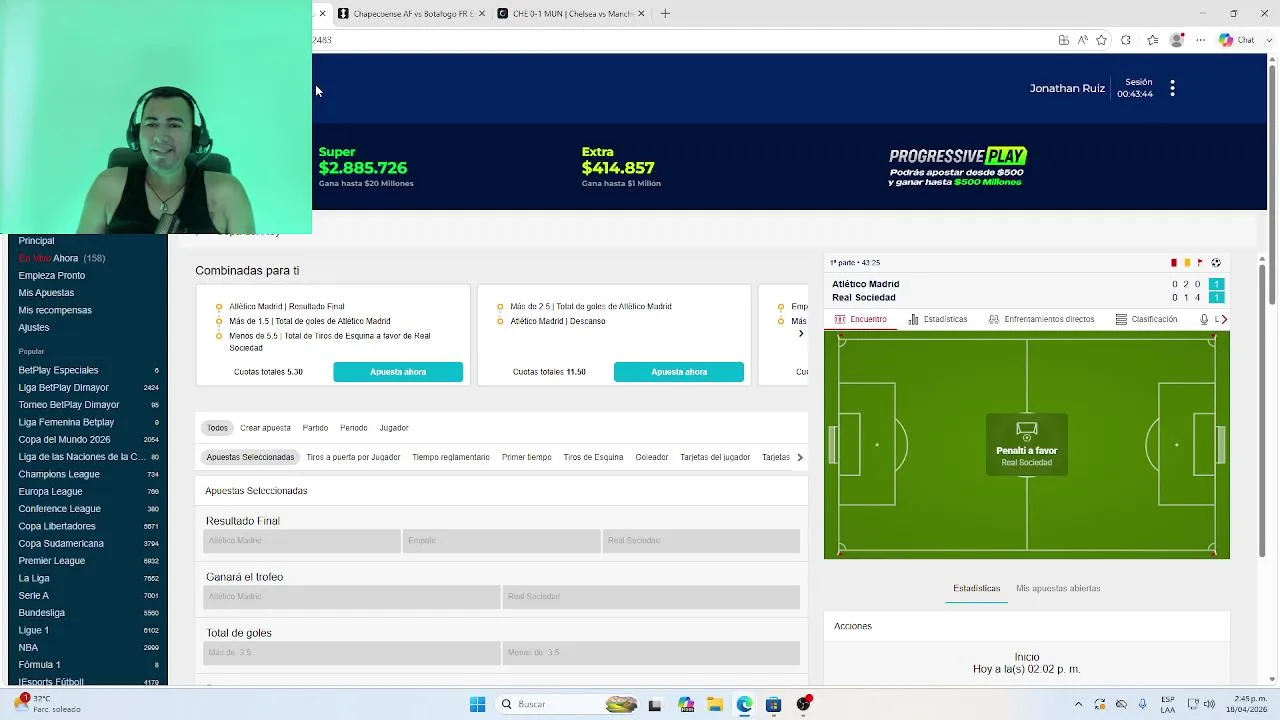Select the Tiros de Esquina chip
The height and width of the screenshot is (720, 1280).
[x=593, y=457]
